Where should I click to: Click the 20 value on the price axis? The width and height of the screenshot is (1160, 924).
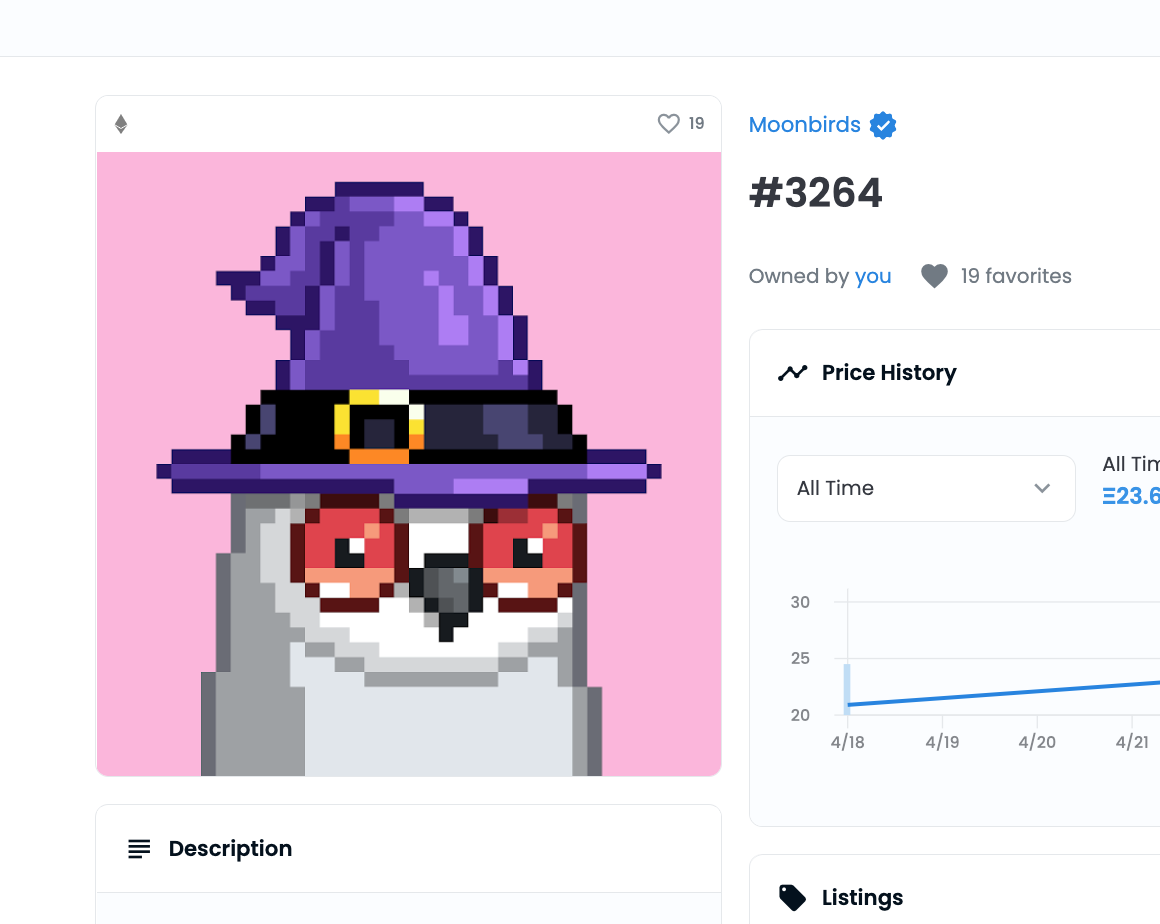(800, 715)
